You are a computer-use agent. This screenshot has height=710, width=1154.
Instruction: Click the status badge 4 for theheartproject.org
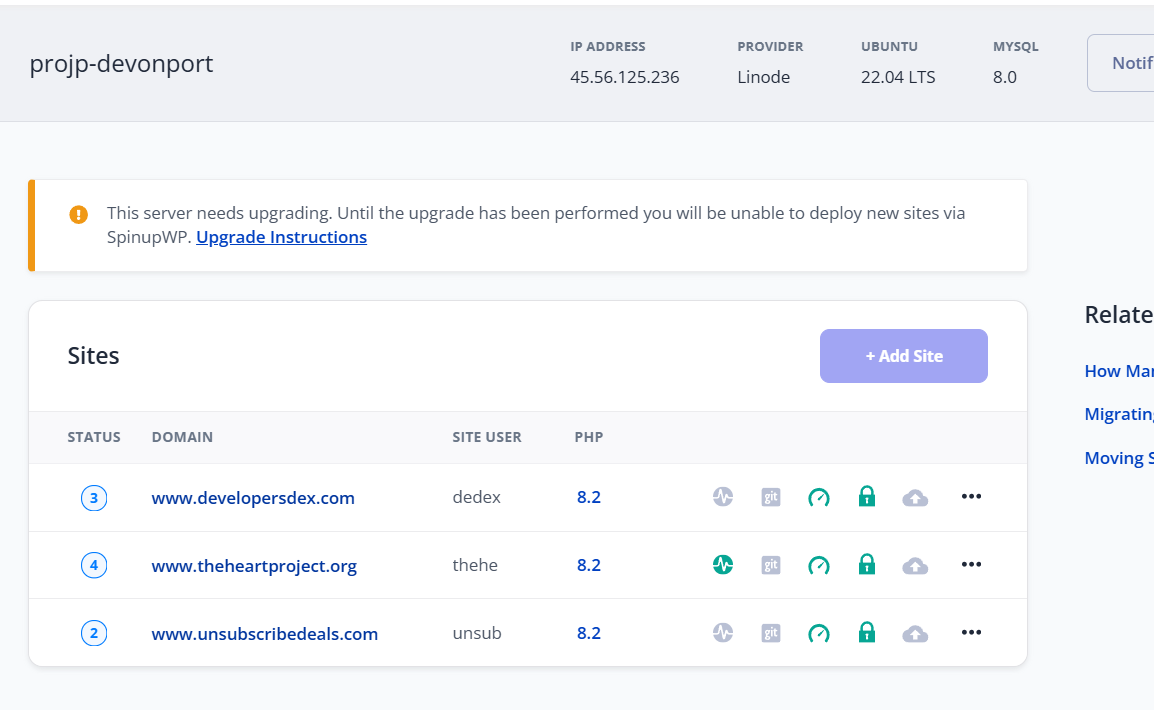[x=93, y=565]
